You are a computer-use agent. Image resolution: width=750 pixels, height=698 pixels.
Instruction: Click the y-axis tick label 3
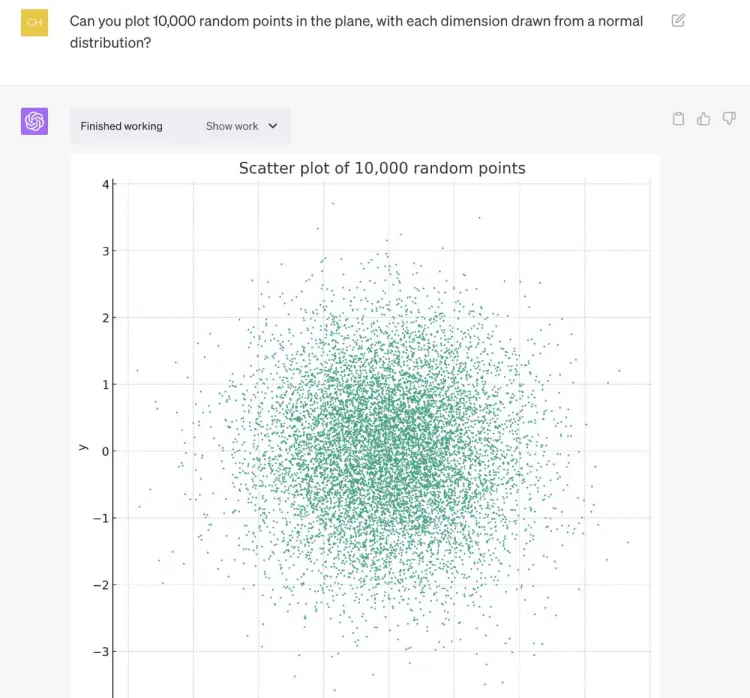click(104, 251)
